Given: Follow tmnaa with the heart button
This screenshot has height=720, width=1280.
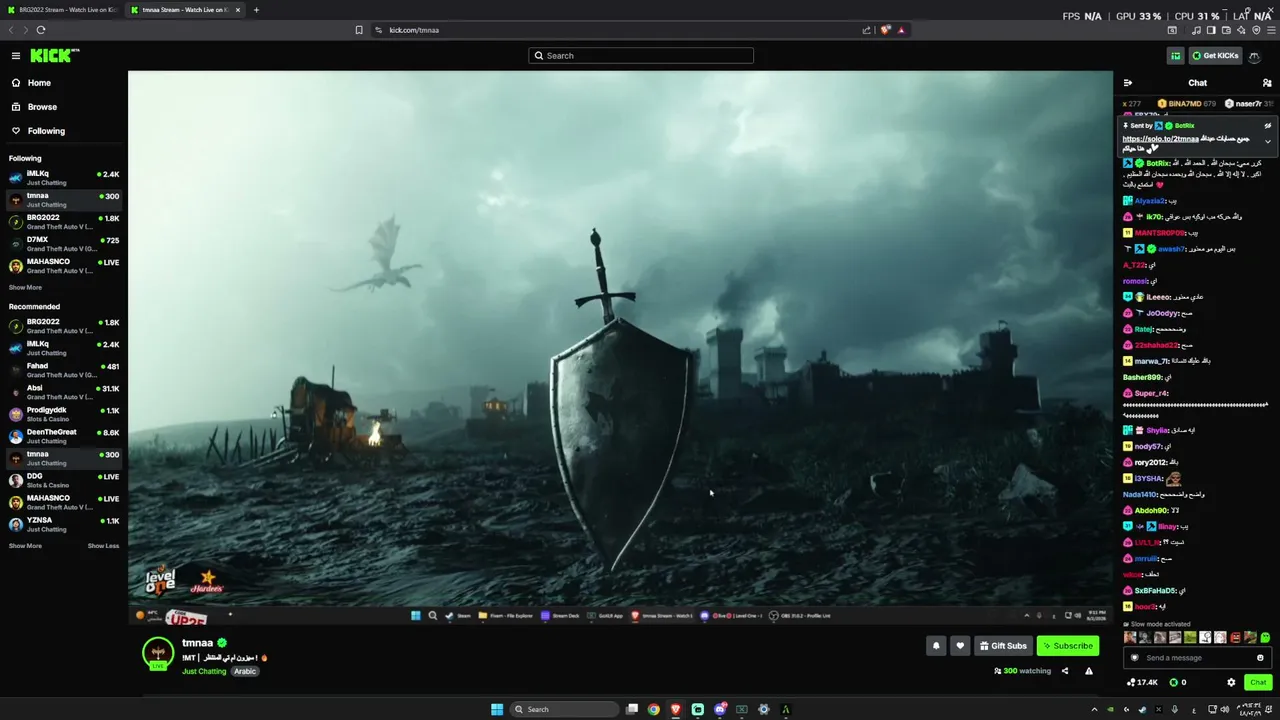Looking at the screenshot, I should pyautogui.click(x=960, y=646).
